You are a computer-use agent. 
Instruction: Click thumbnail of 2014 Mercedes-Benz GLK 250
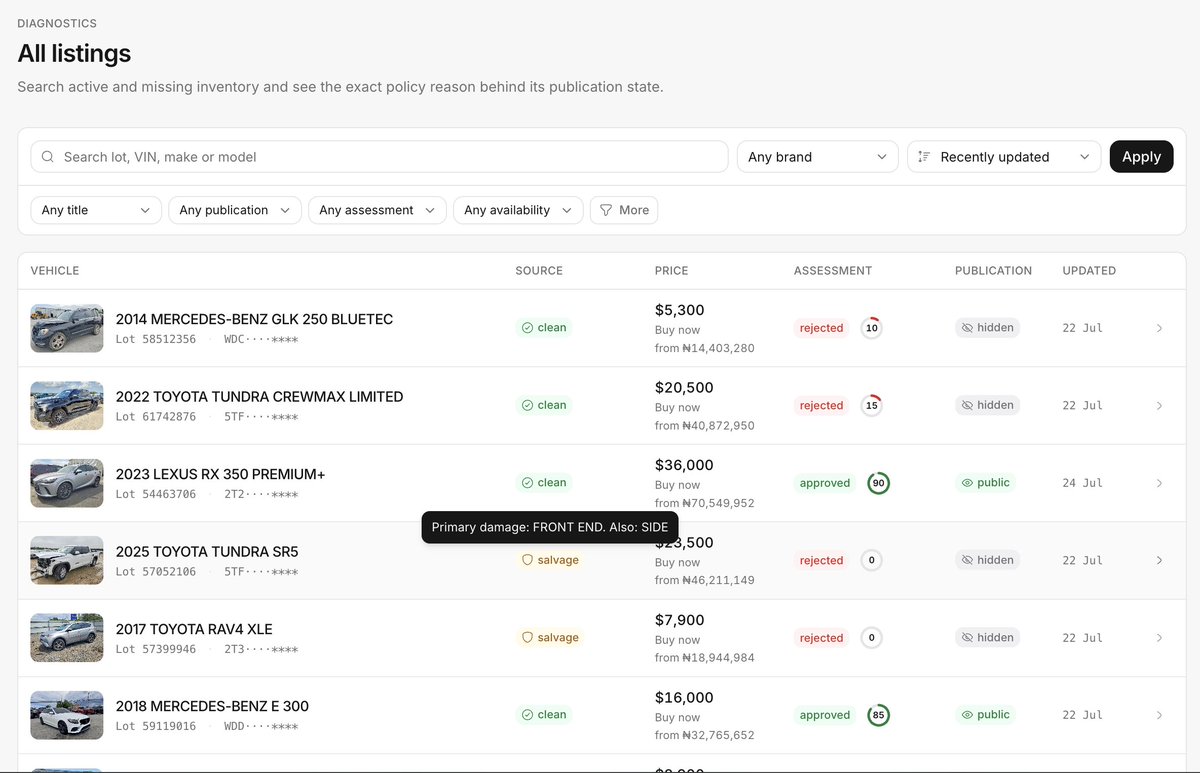click(x=67, y=328)
